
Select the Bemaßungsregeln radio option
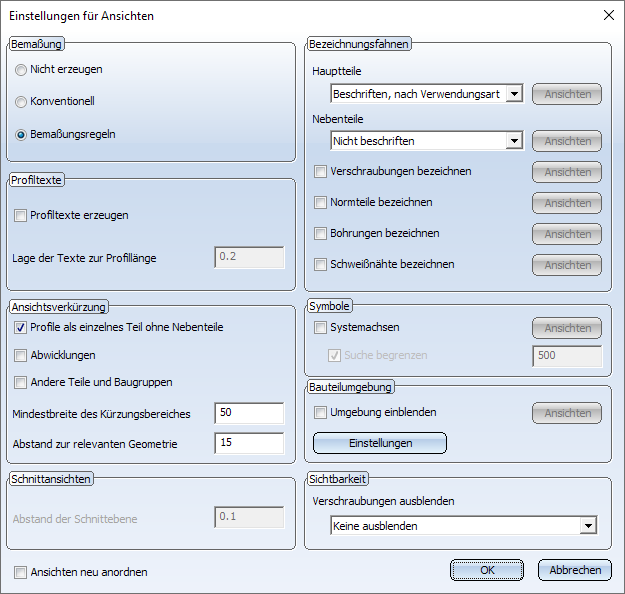[x=21, y=134]
